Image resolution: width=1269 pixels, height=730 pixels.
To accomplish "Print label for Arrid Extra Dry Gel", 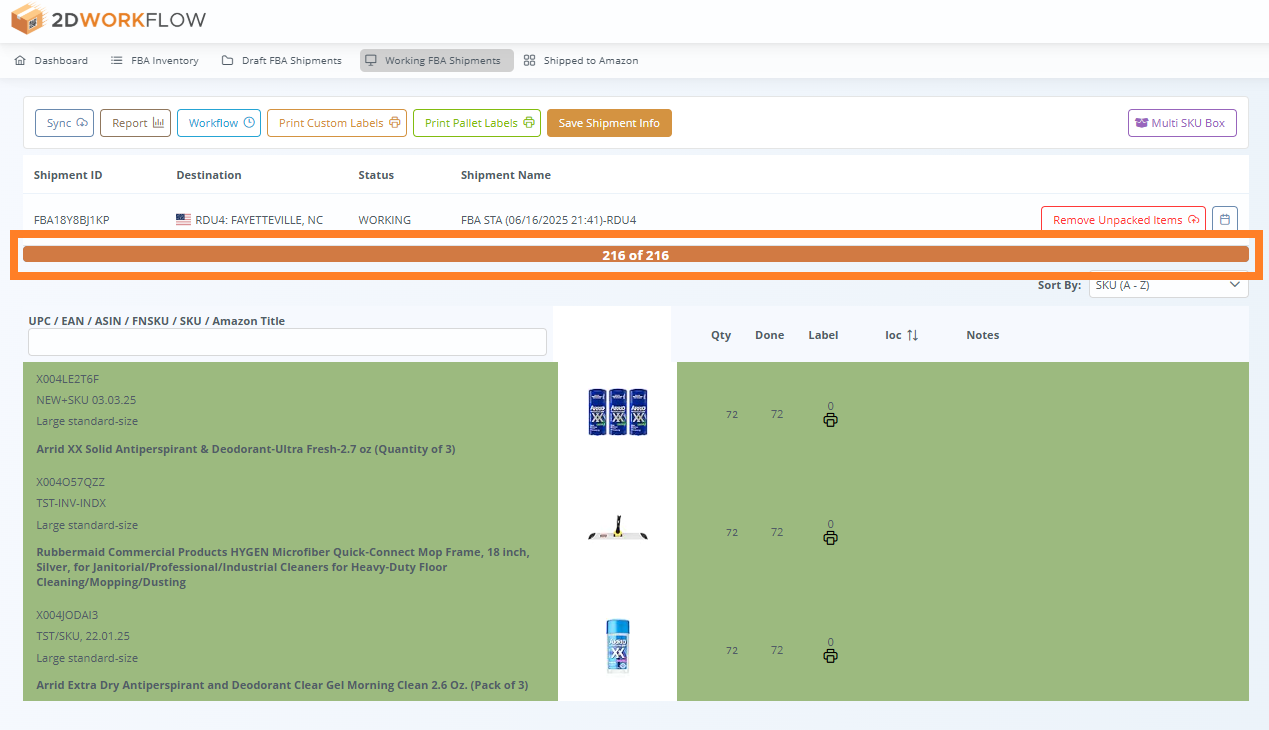I will coord(830,656).
